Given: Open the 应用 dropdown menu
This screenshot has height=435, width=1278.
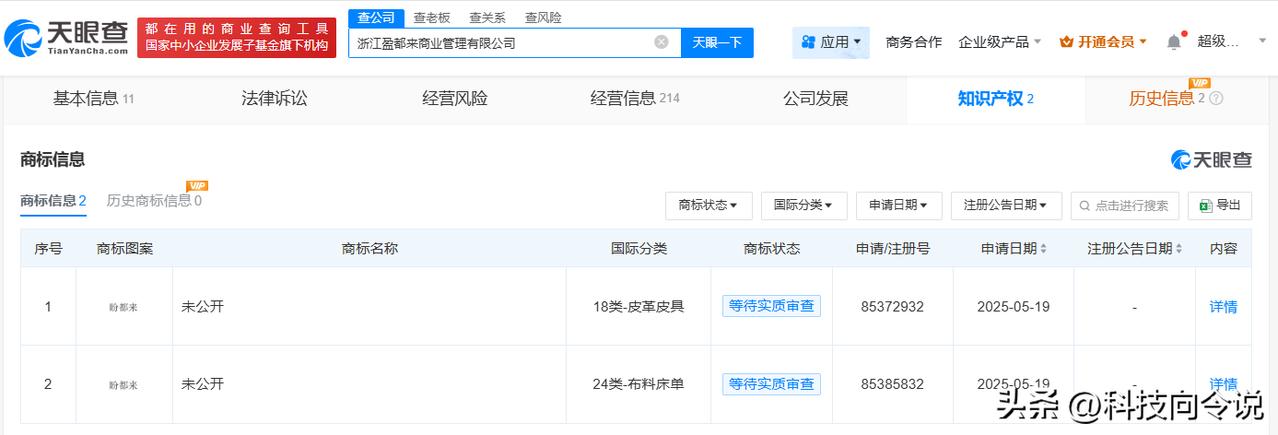Looking at the screenshot, I should (x=831, y=42).
